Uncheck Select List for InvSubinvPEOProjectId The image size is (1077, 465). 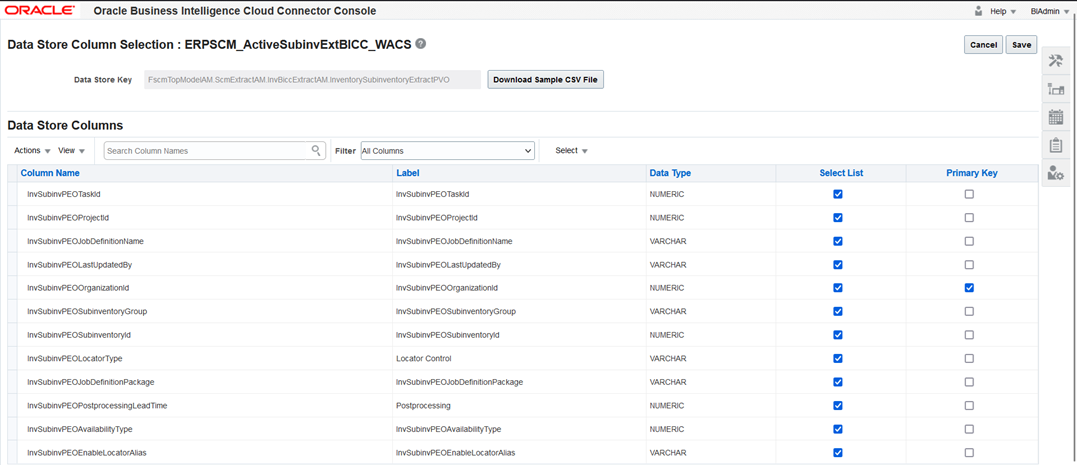click(x=837, y=218)
